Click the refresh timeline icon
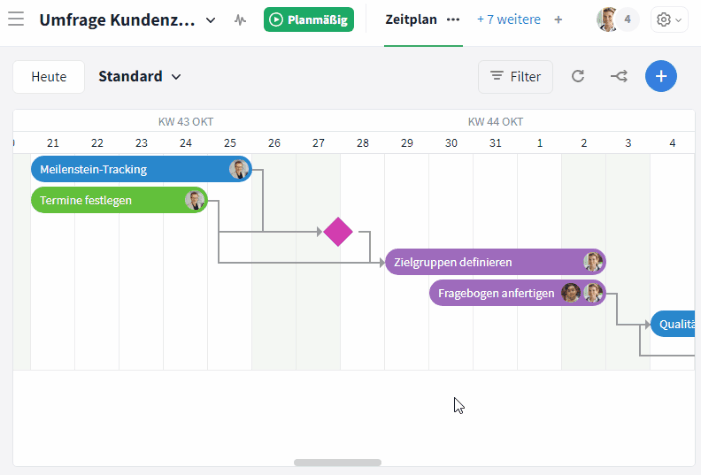The image size is (701, 475). click(x=578, y=76)
